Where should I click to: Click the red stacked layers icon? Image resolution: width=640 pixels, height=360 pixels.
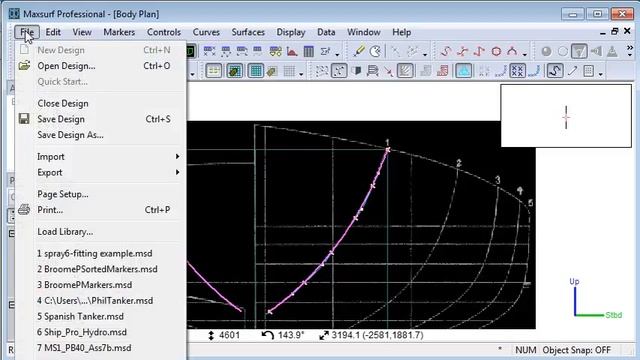click(x=443, y=71)
